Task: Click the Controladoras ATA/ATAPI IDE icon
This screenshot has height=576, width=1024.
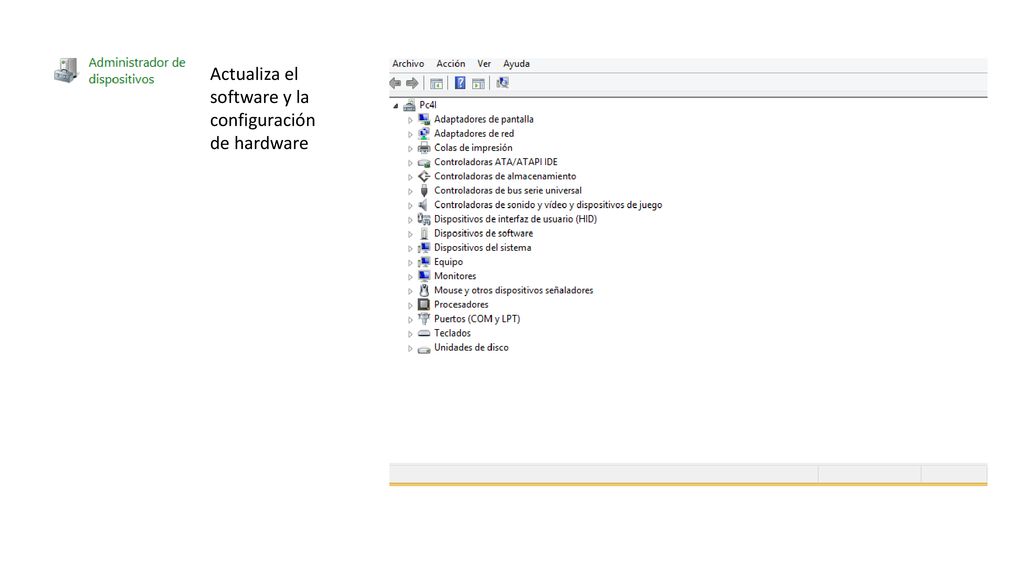Action: pyautogui.click(x=424, y=162)
